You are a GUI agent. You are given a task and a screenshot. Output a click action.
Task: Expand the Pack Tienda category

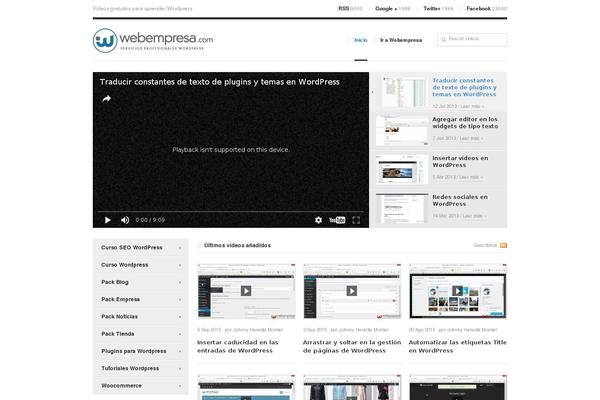[x=141, y=334]
